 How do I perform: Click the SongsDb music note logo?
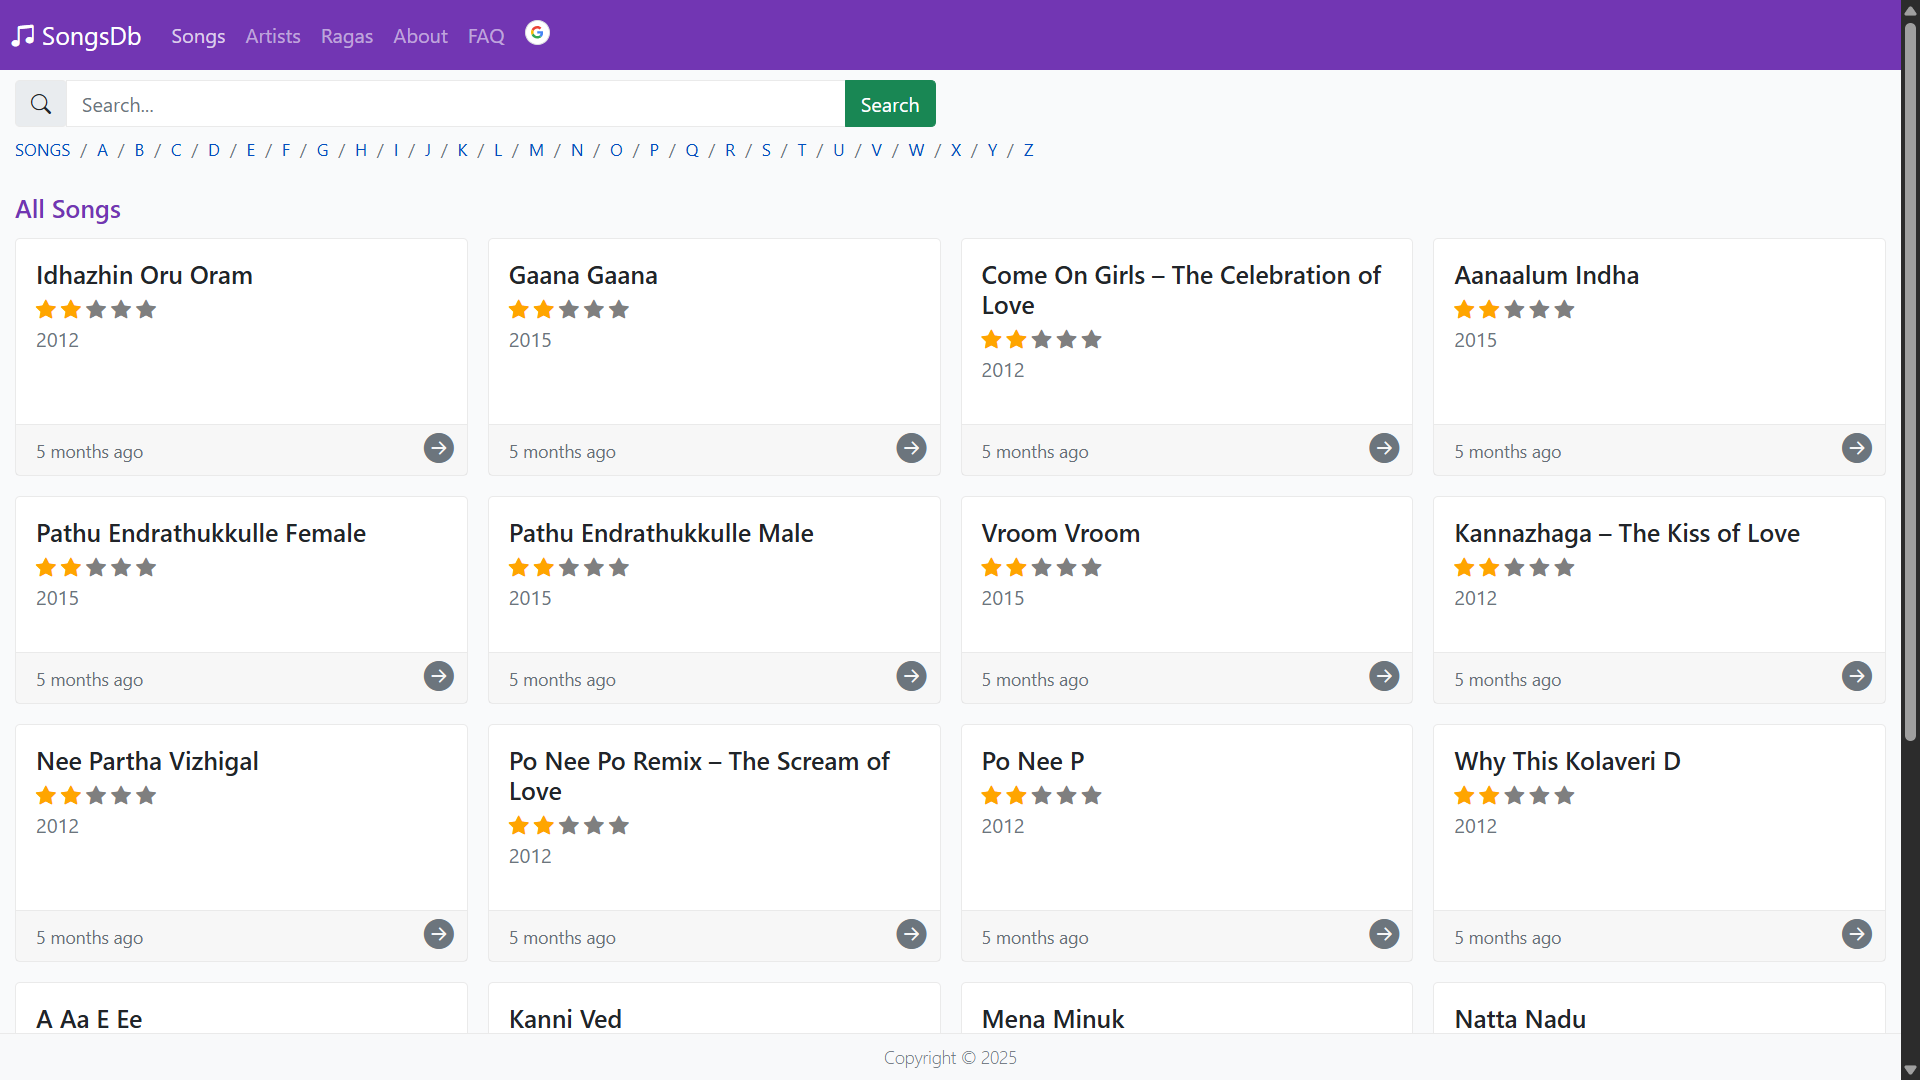[23, 36]
